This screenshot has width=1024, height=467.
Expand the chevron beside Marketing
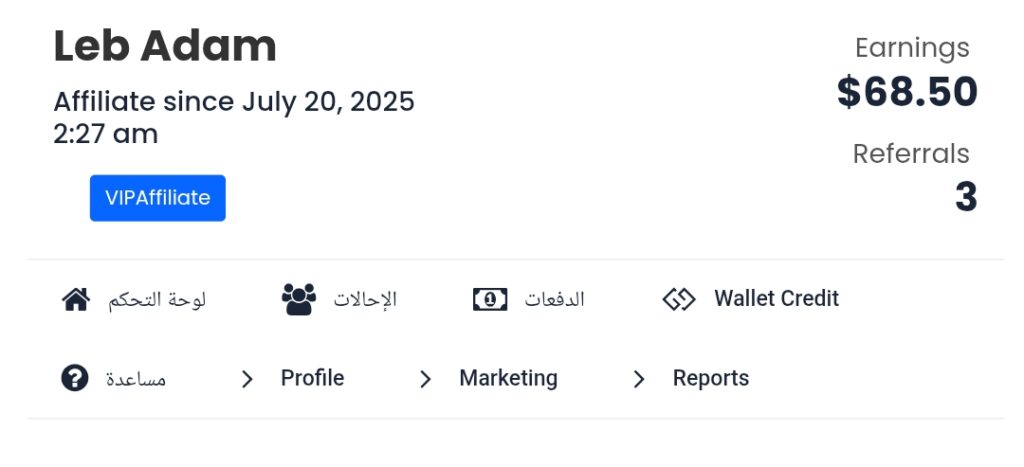tap(425, 379)
